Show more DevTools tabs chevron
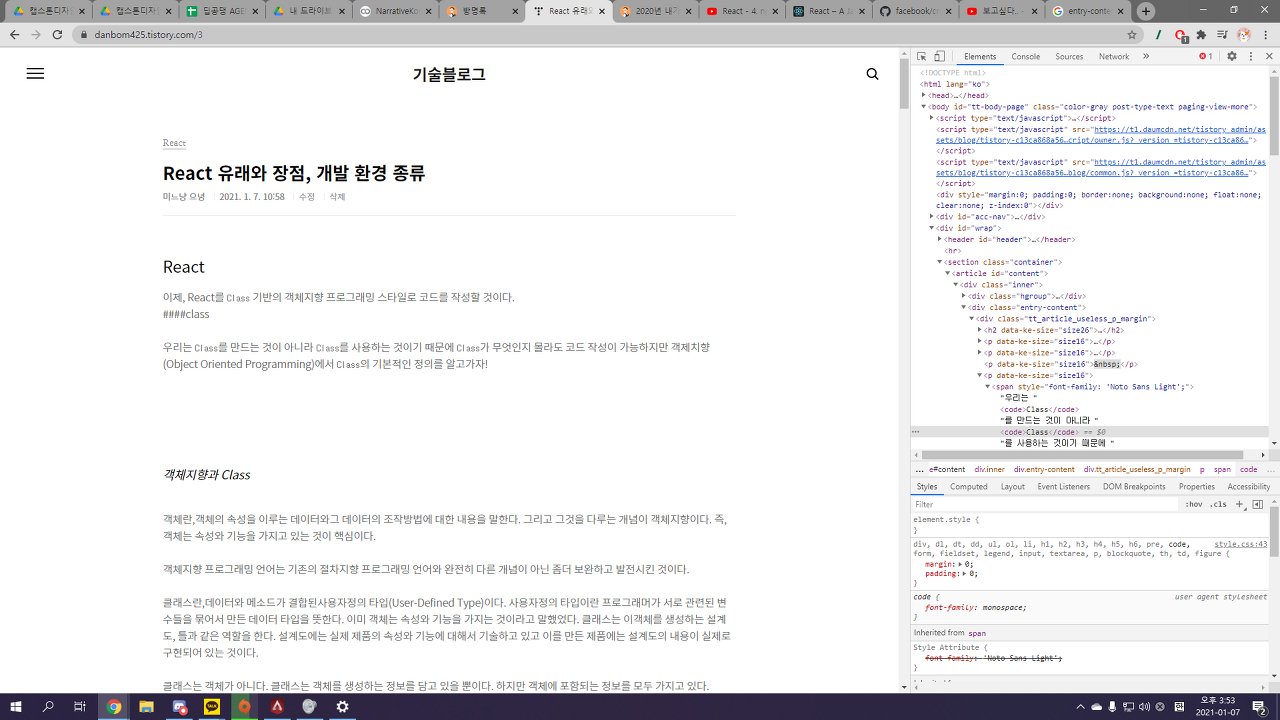Image resolution: width=1280 pixels, height=720 pixels. pyautogui.click(x=1146, y=57)
